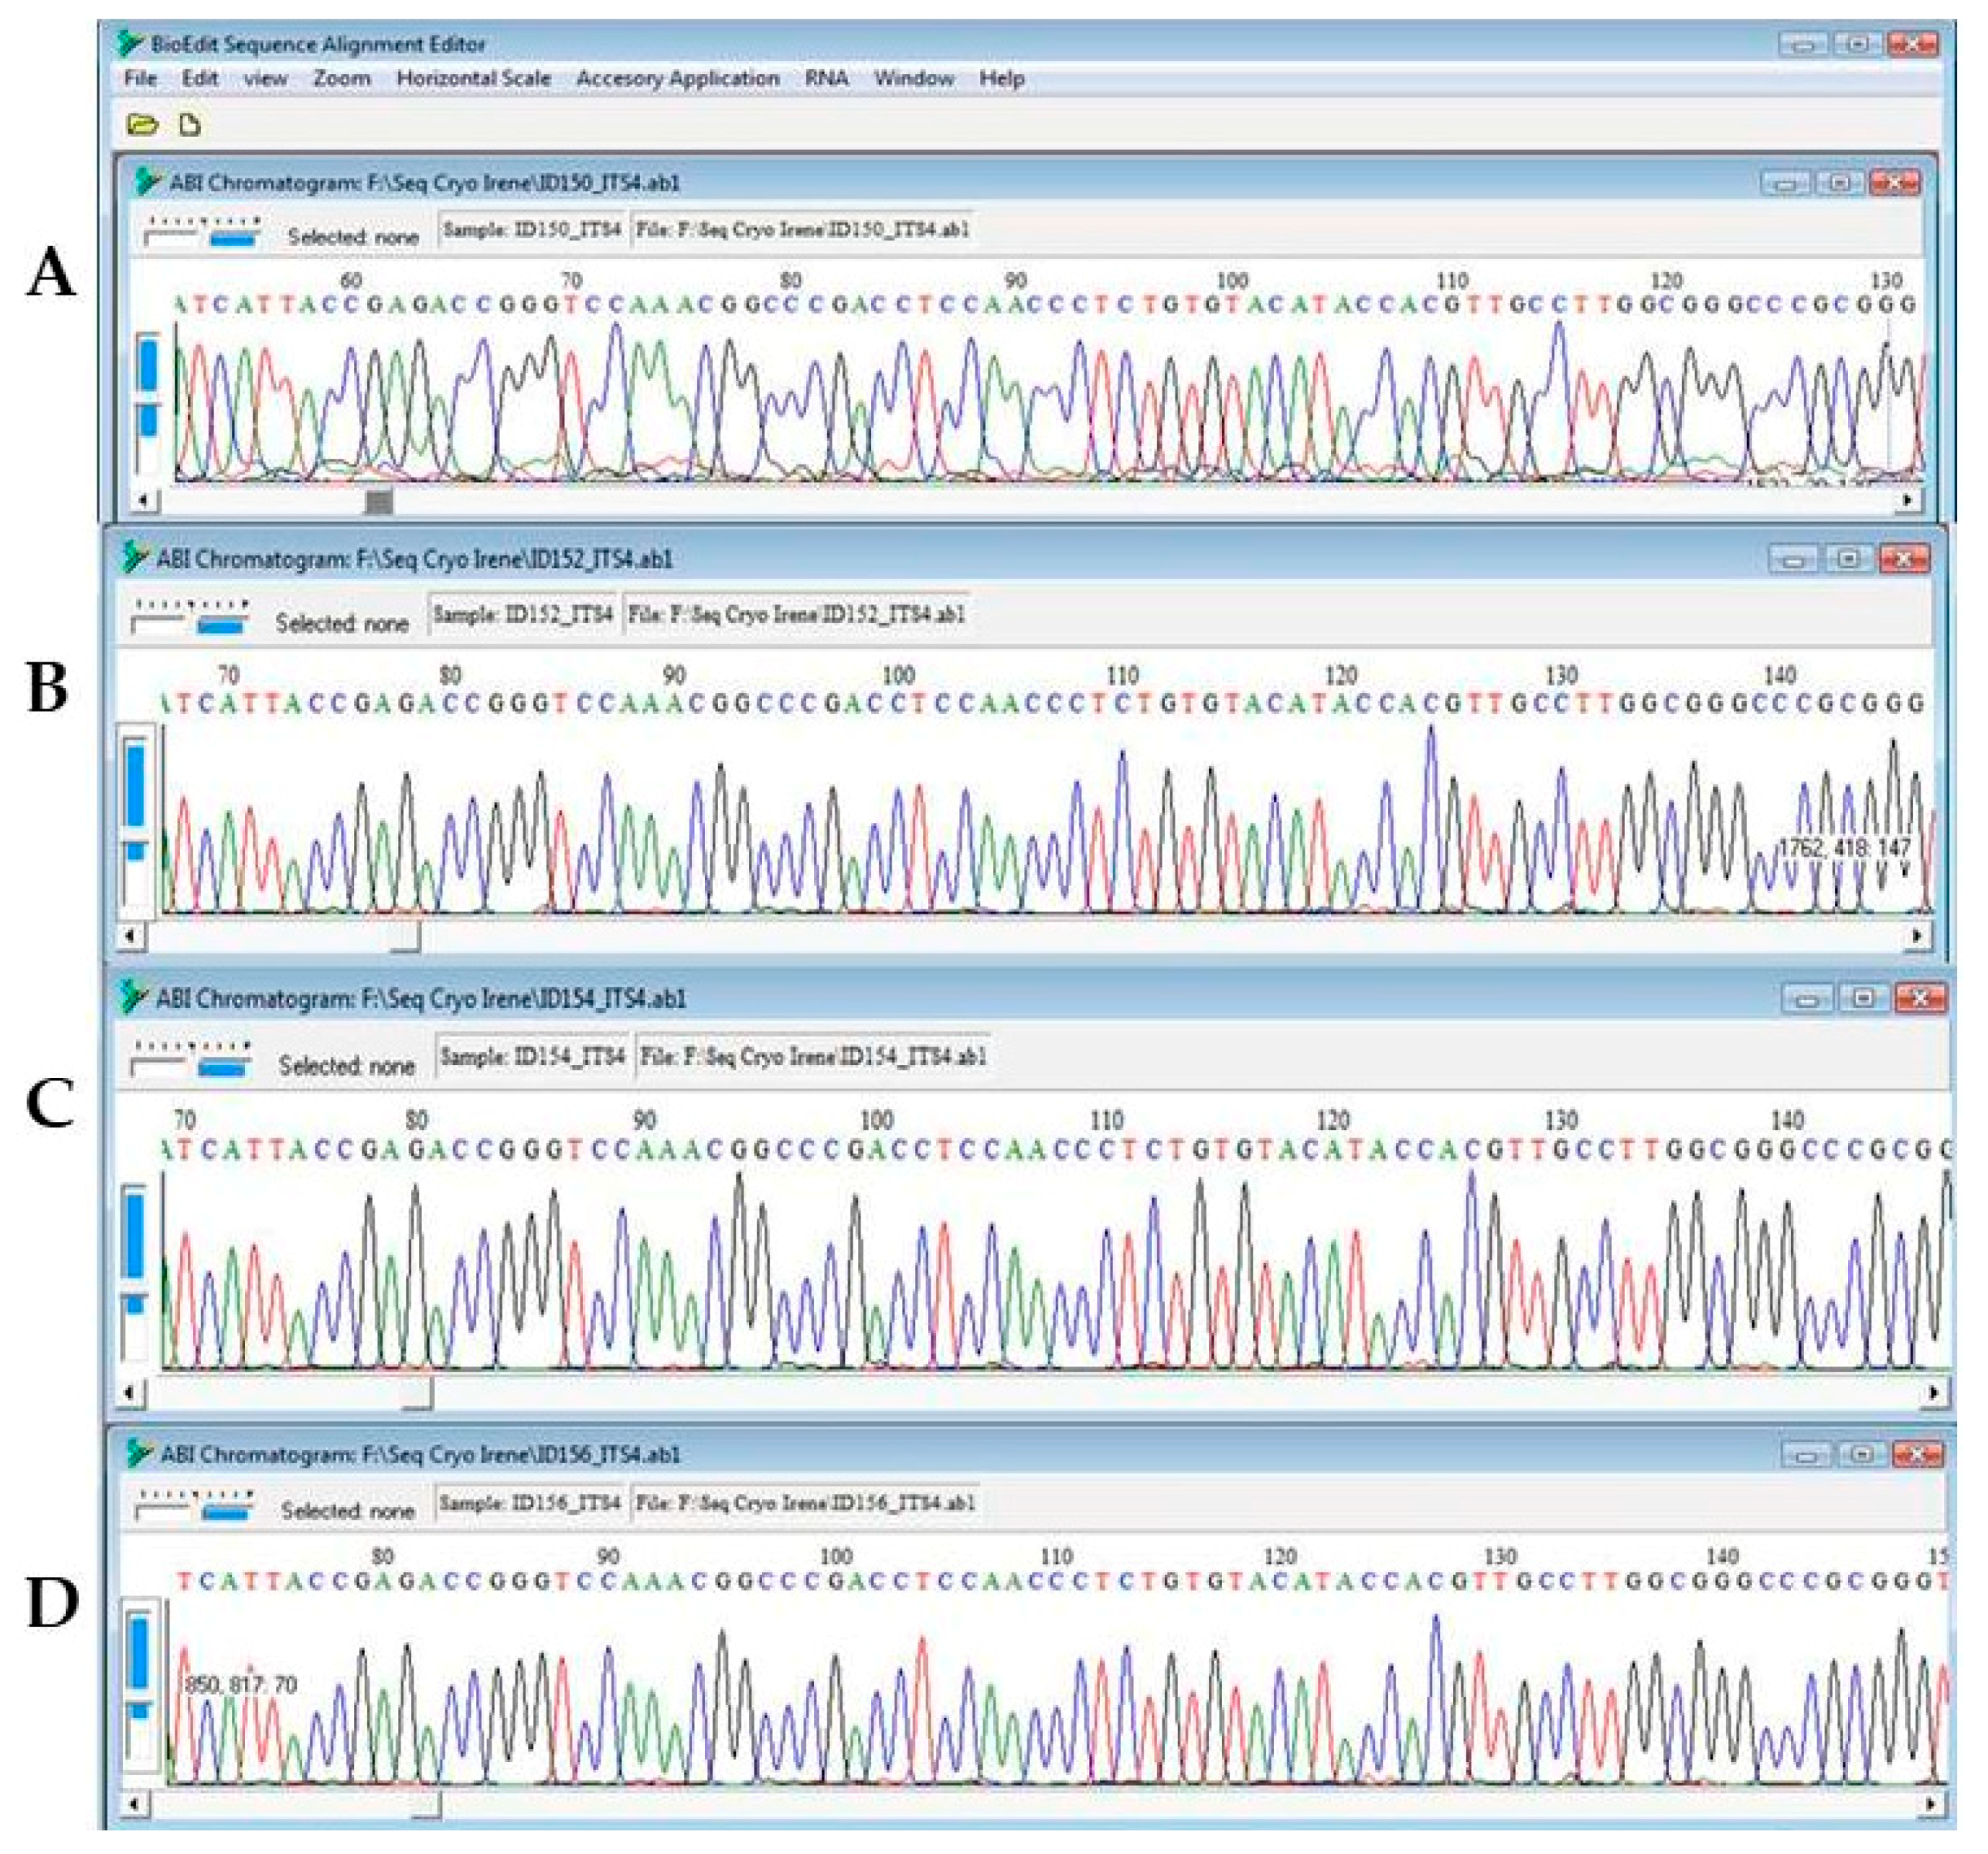Viewport: 1988px width, 1854px height.
Task: Click the ID150_ITS4 chromatogram window logo icon
Action: pos(149,182)
